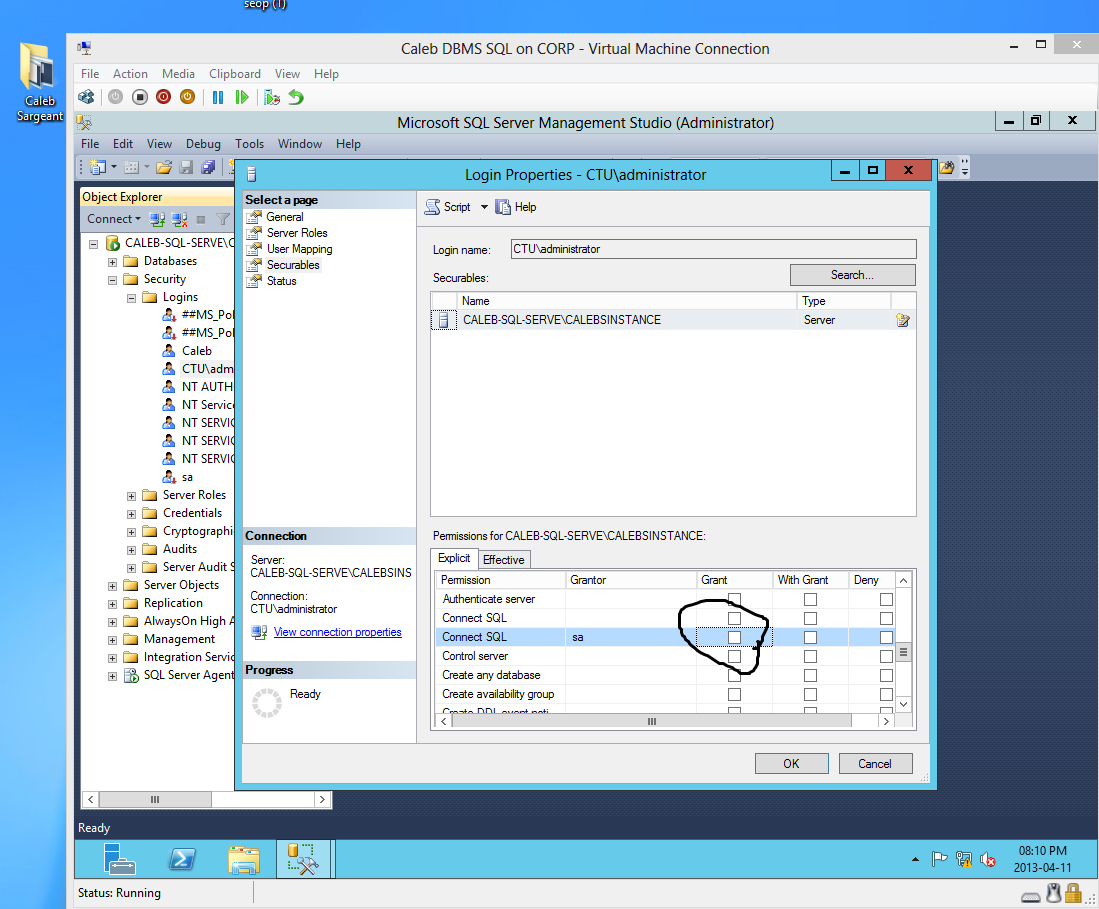The width and height of the screenshot is (1099, 909).
Task: Click the SSMS New Query toolbar icon
Action: coord(99,167)
